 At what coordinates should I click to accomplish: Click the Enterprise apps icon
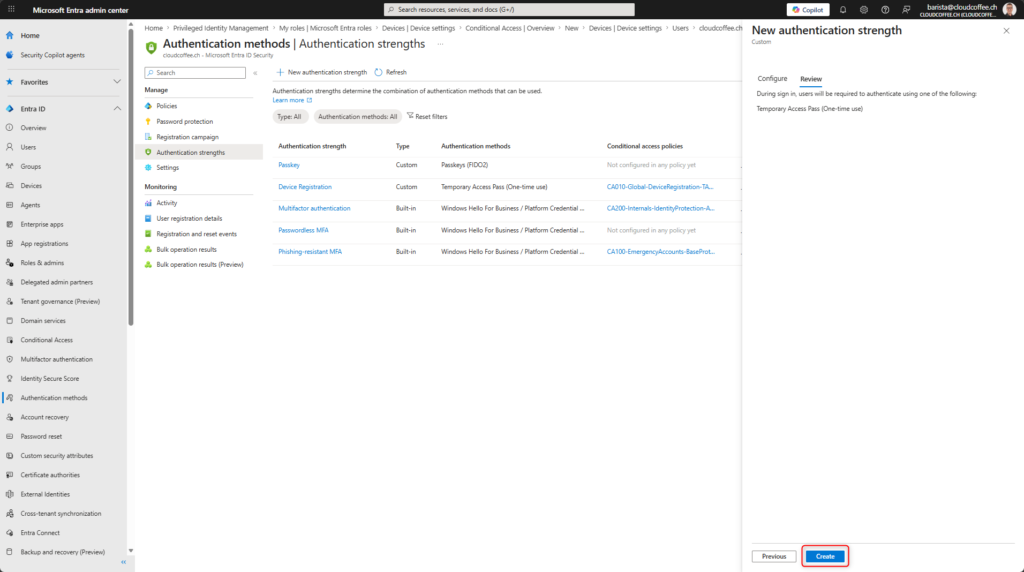pyautogui.click(x=10, y=225)
